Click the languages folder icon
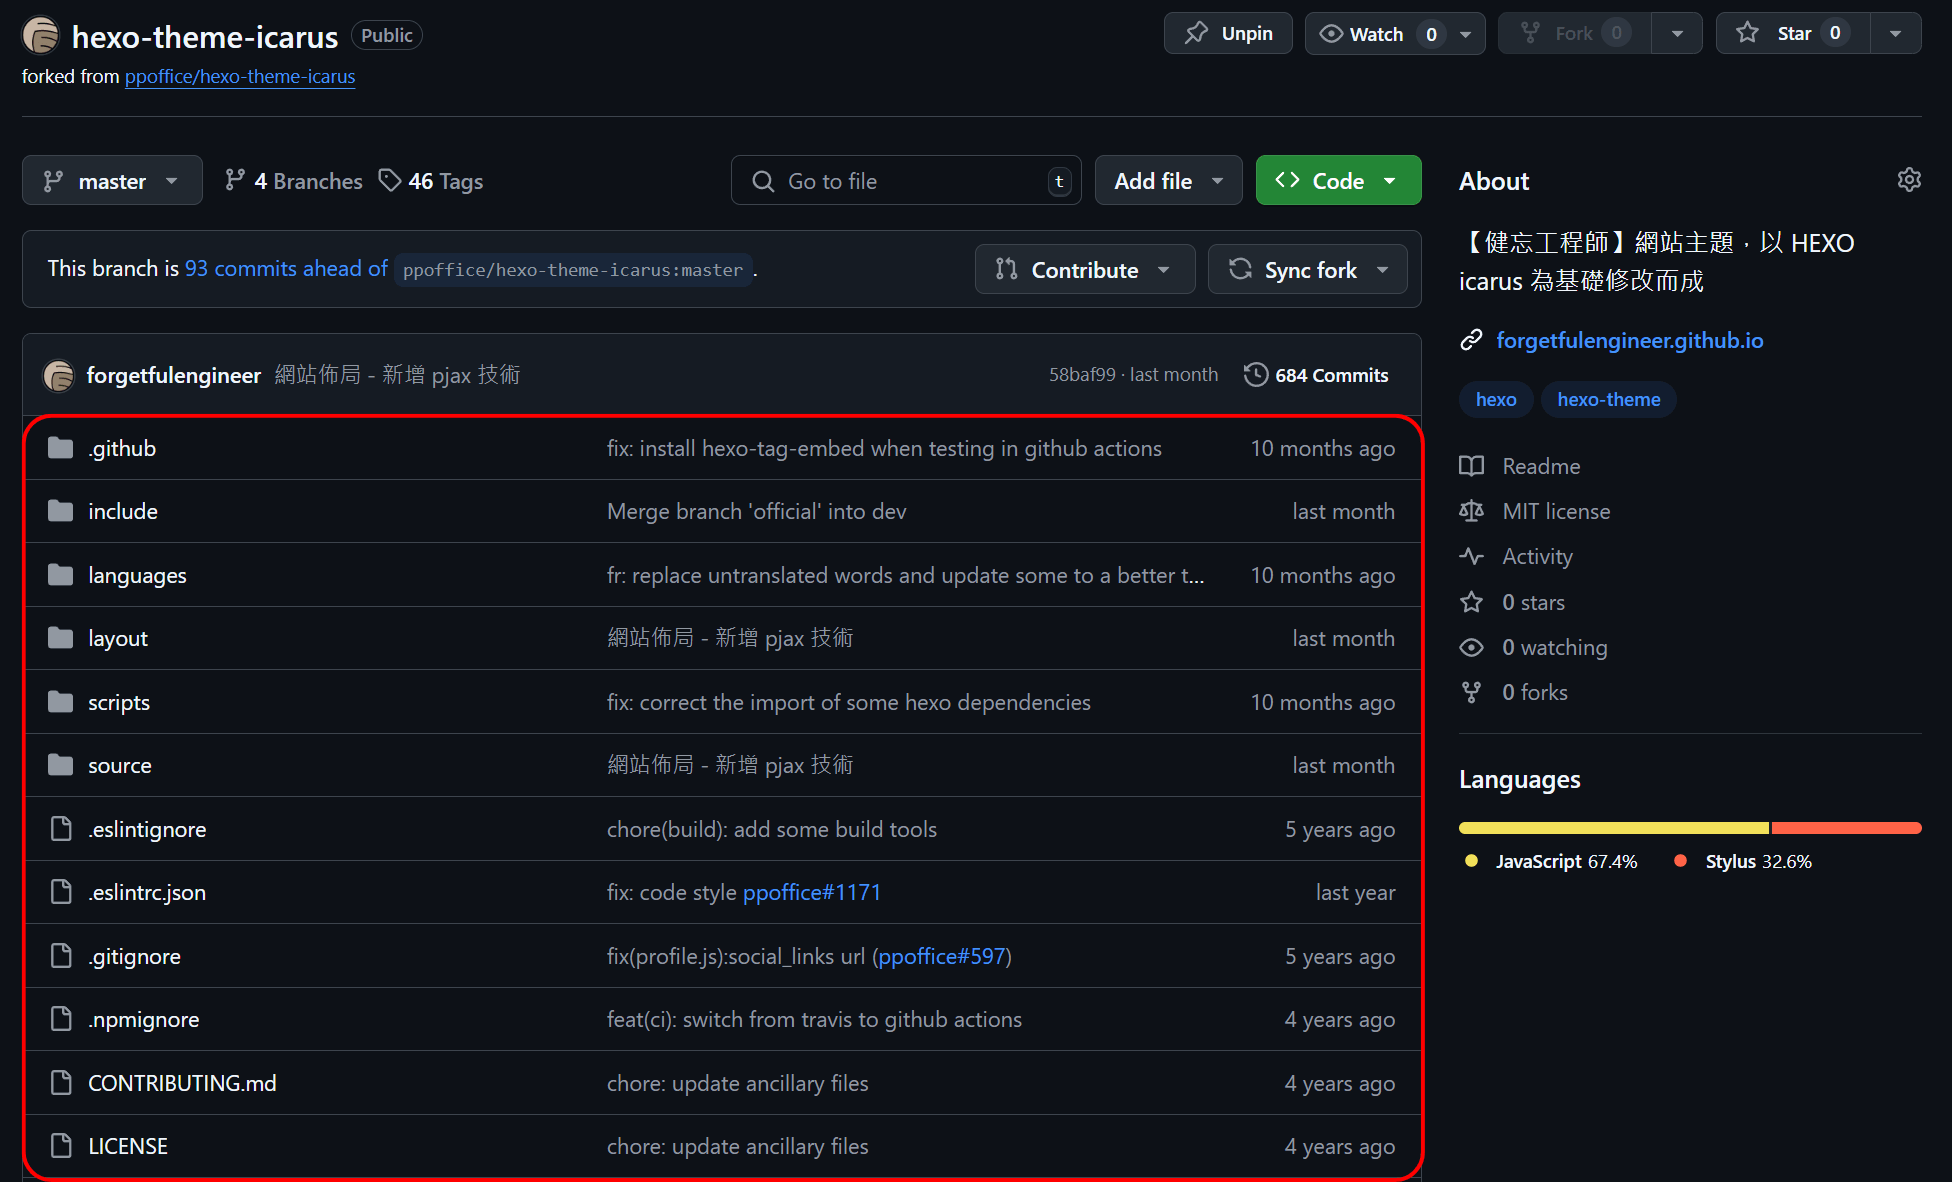 coord(61,575)
